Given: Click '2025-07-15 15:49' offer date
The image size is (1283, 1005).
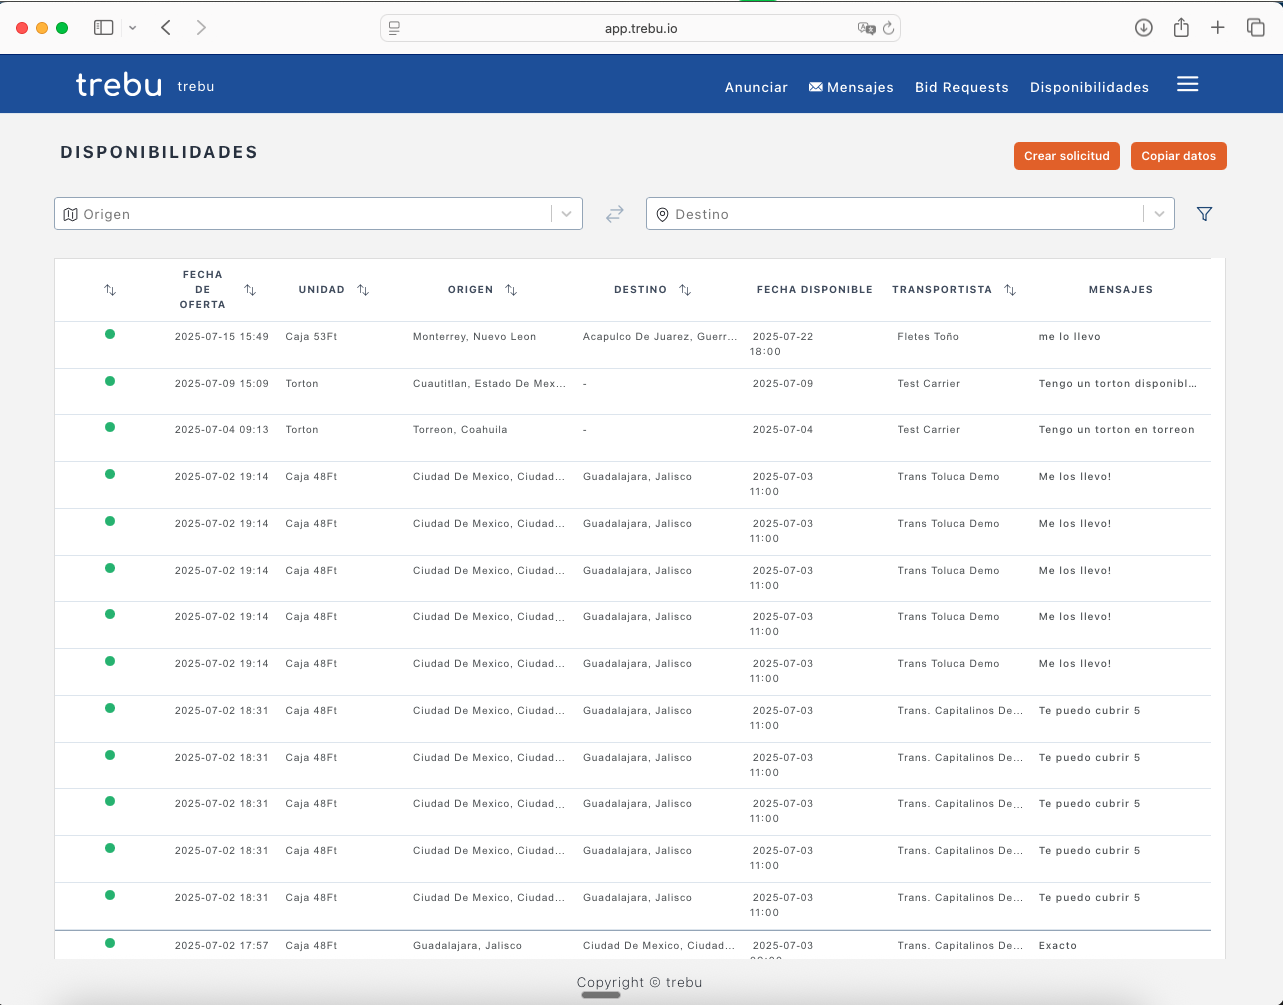Looking at the screenshot, I should point(221,337).
